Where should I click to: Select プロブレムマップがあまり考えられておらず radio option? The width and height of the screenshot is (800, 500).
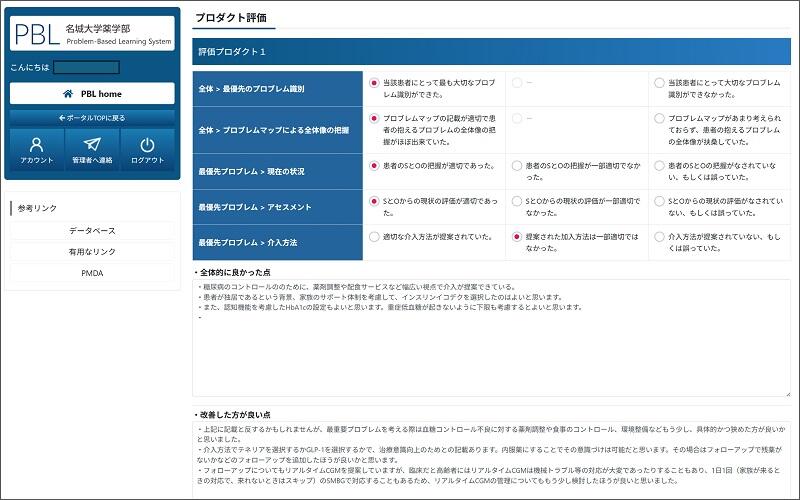659,118
